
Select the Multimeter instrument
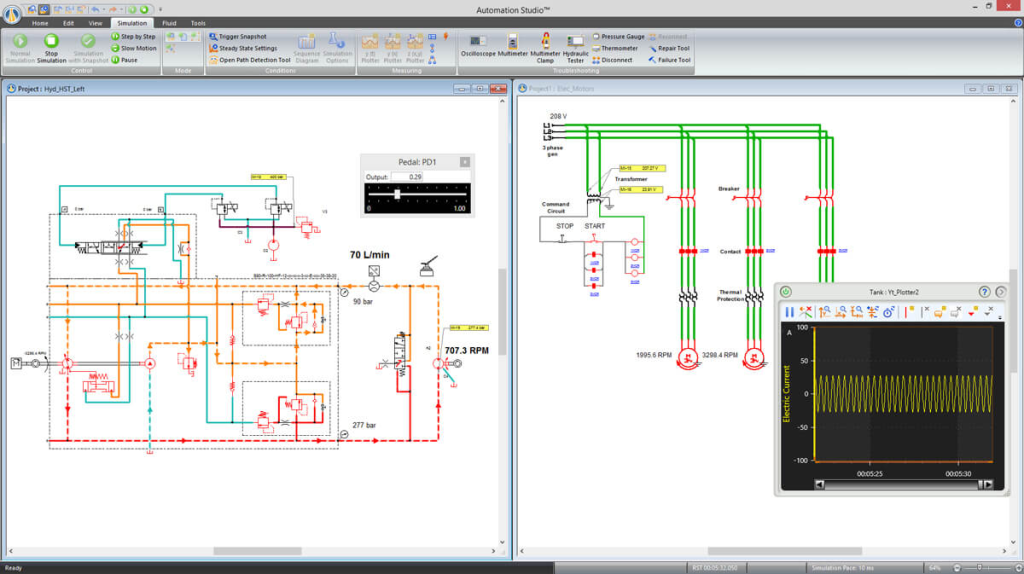pos(513,46)
